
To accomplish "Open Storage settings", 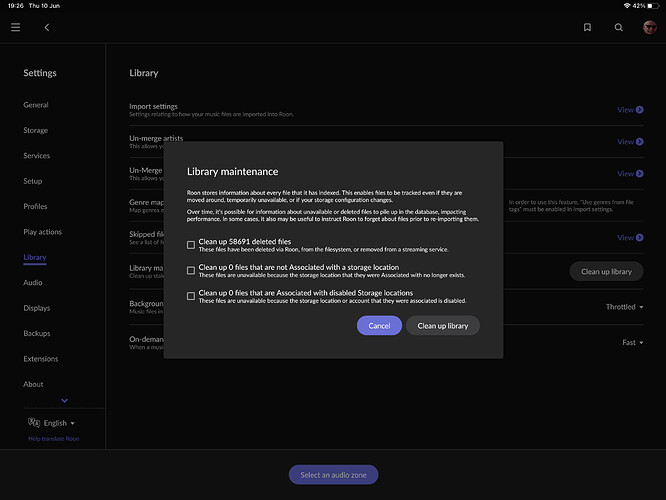I will point(36,130).
